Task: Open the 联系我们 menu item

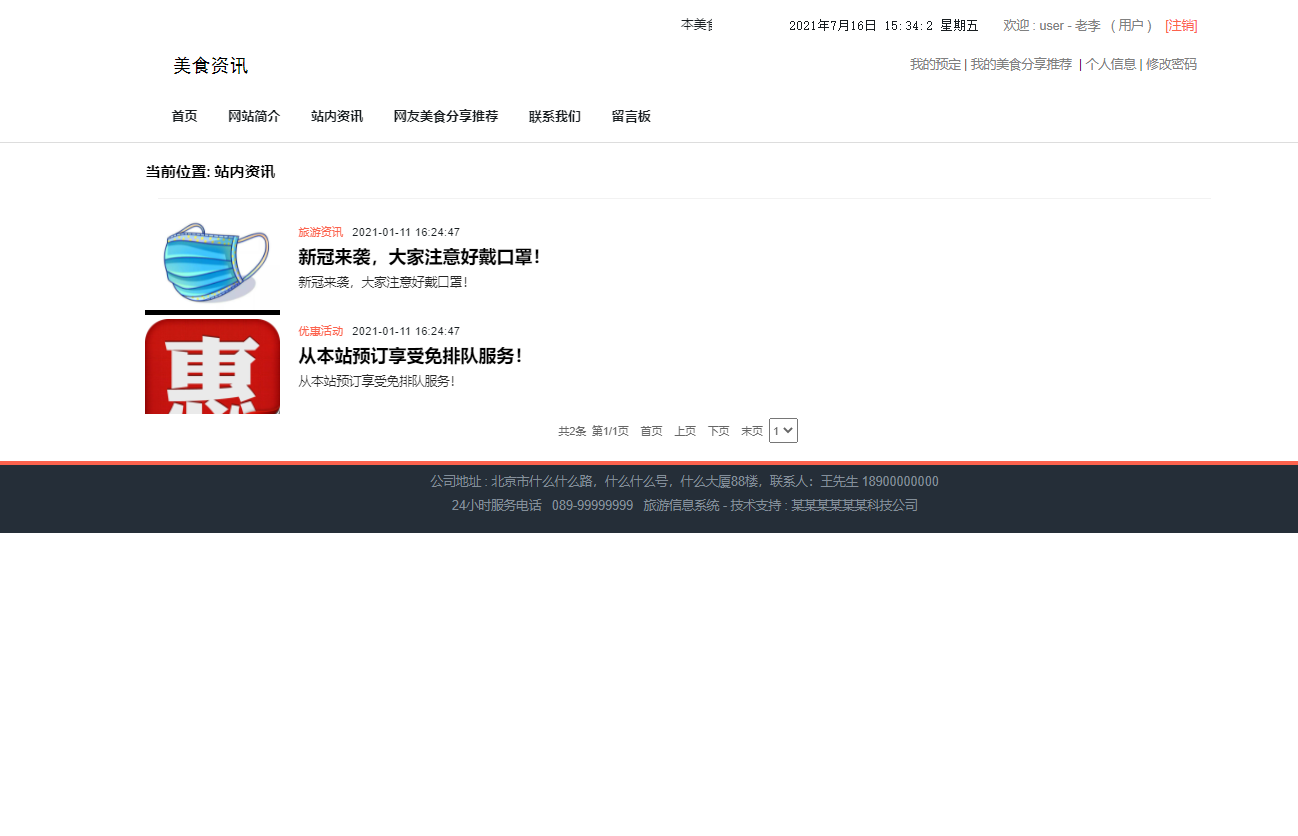Action: coord(555,116)
